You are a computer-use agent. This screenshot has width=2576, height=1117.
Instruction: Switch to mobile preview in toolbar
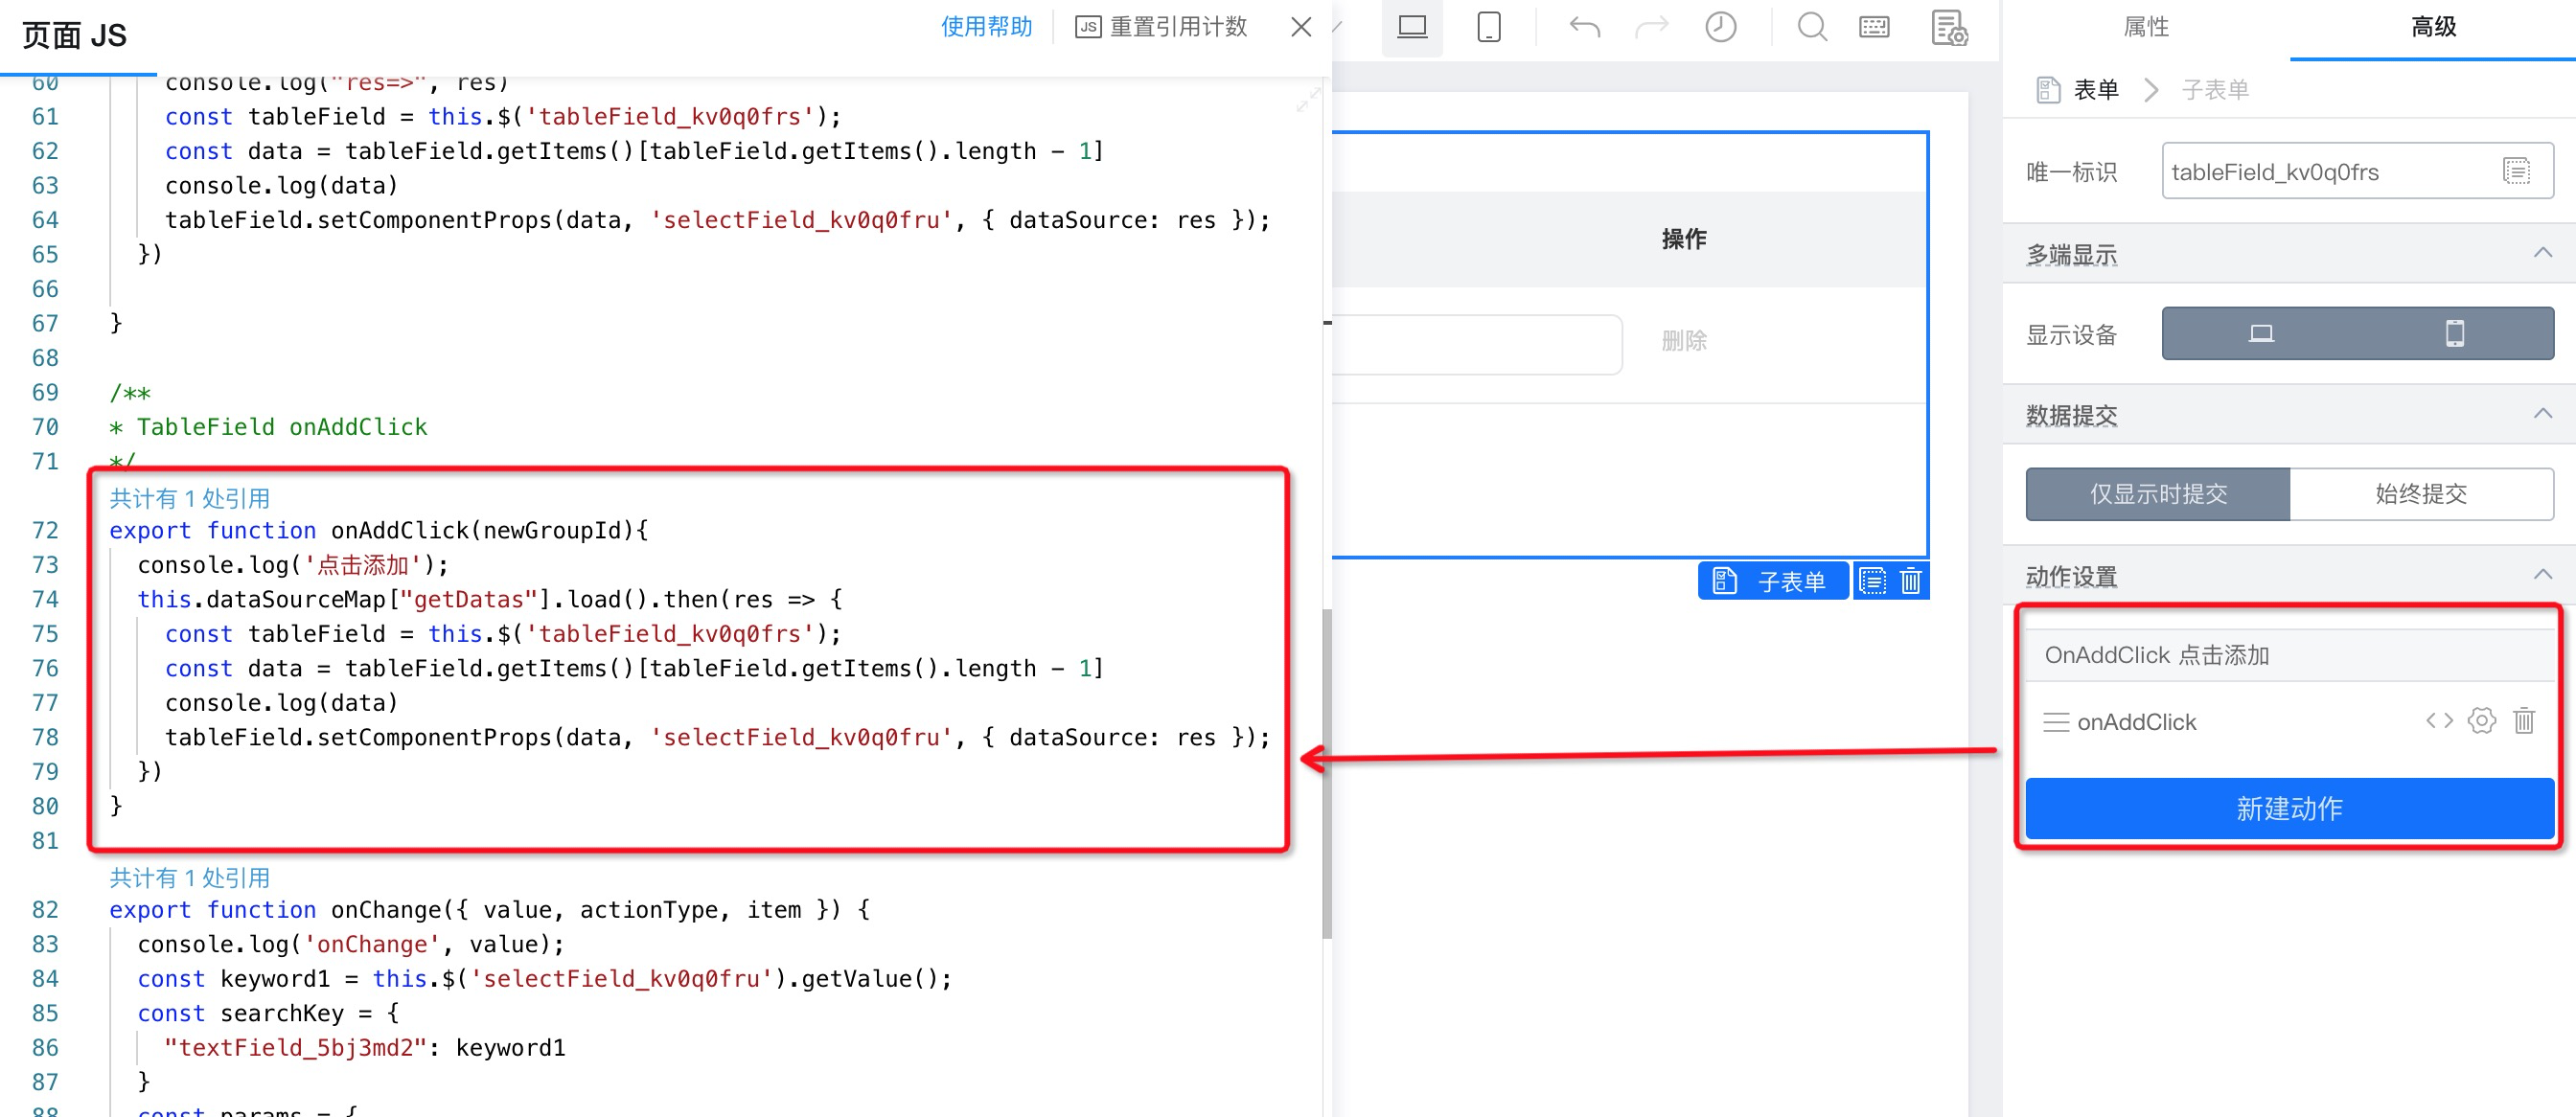(x=1488, y=27)
